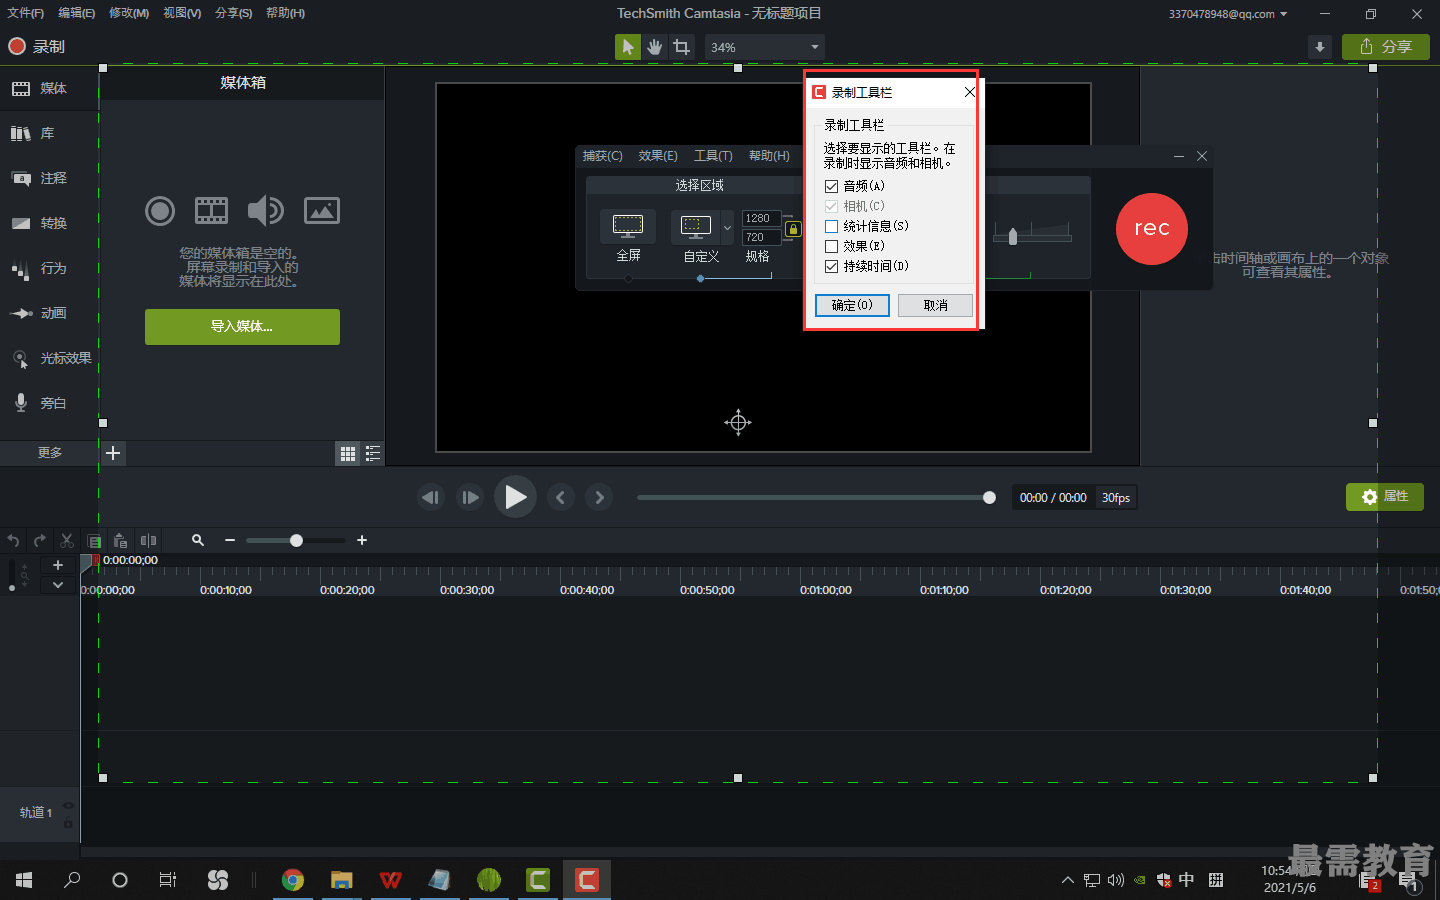Viewport: 1440px width, 900px height.
Task: Open the account email dropdown
Action: 1228,14
